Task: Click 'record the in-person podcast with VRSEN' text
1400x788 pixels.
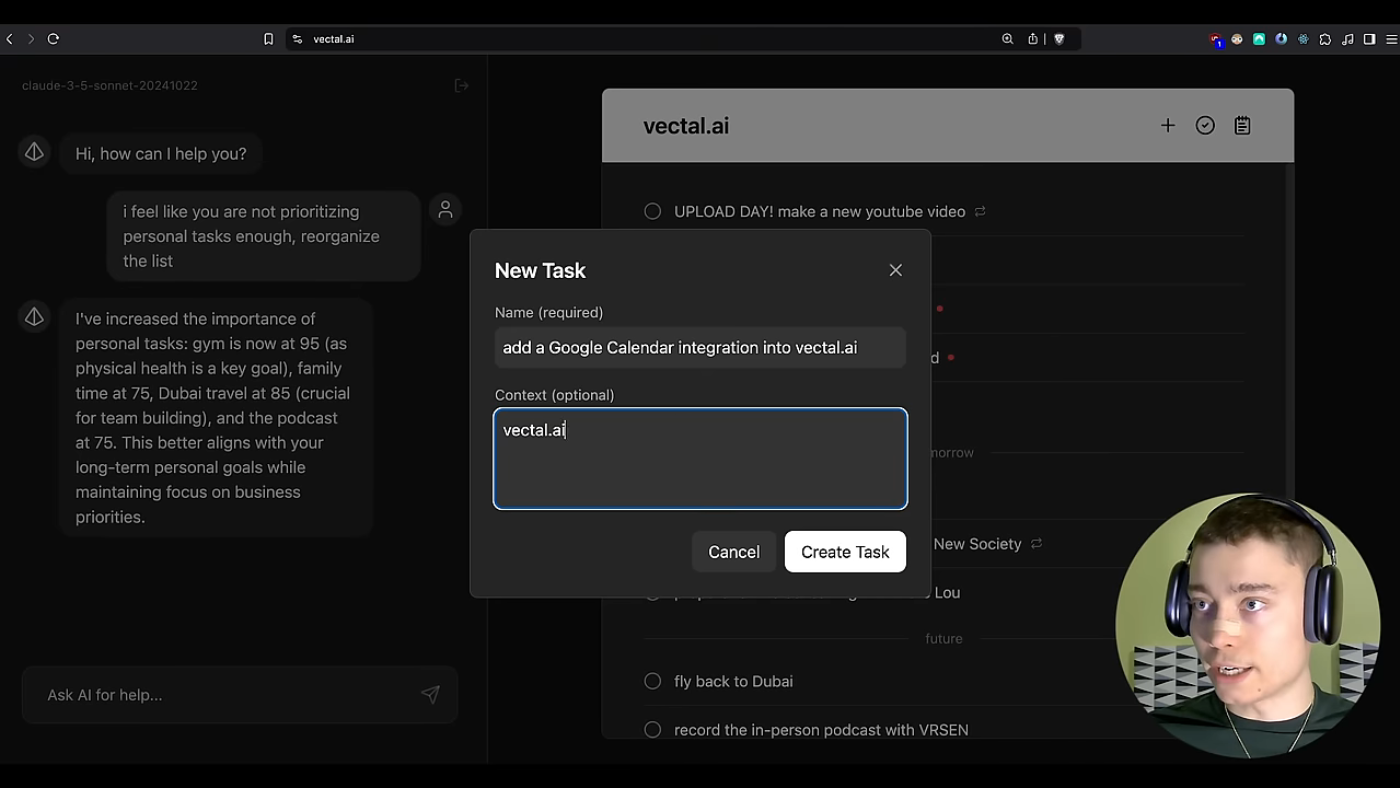Action: (x=821, y=730)
